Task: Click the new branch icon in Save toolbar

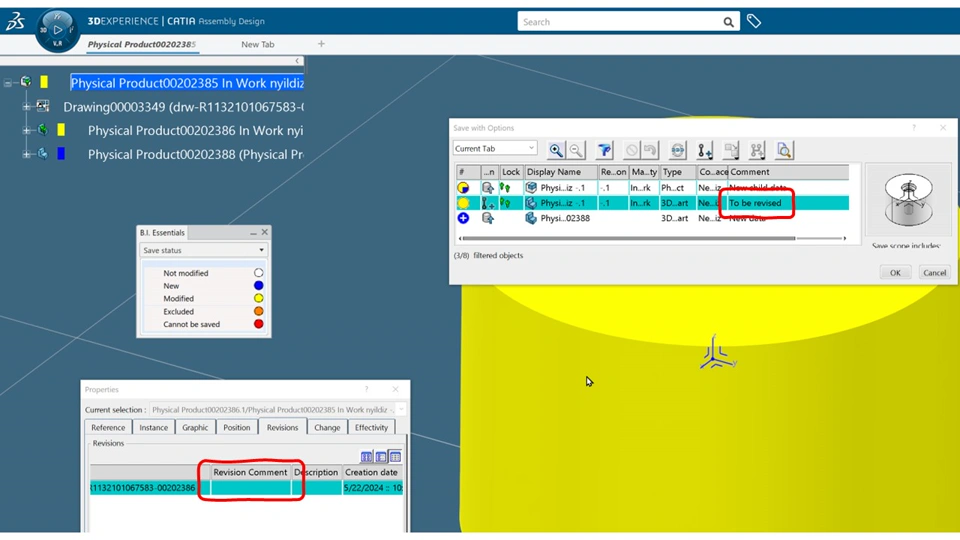Action: (x=757, y=150)
